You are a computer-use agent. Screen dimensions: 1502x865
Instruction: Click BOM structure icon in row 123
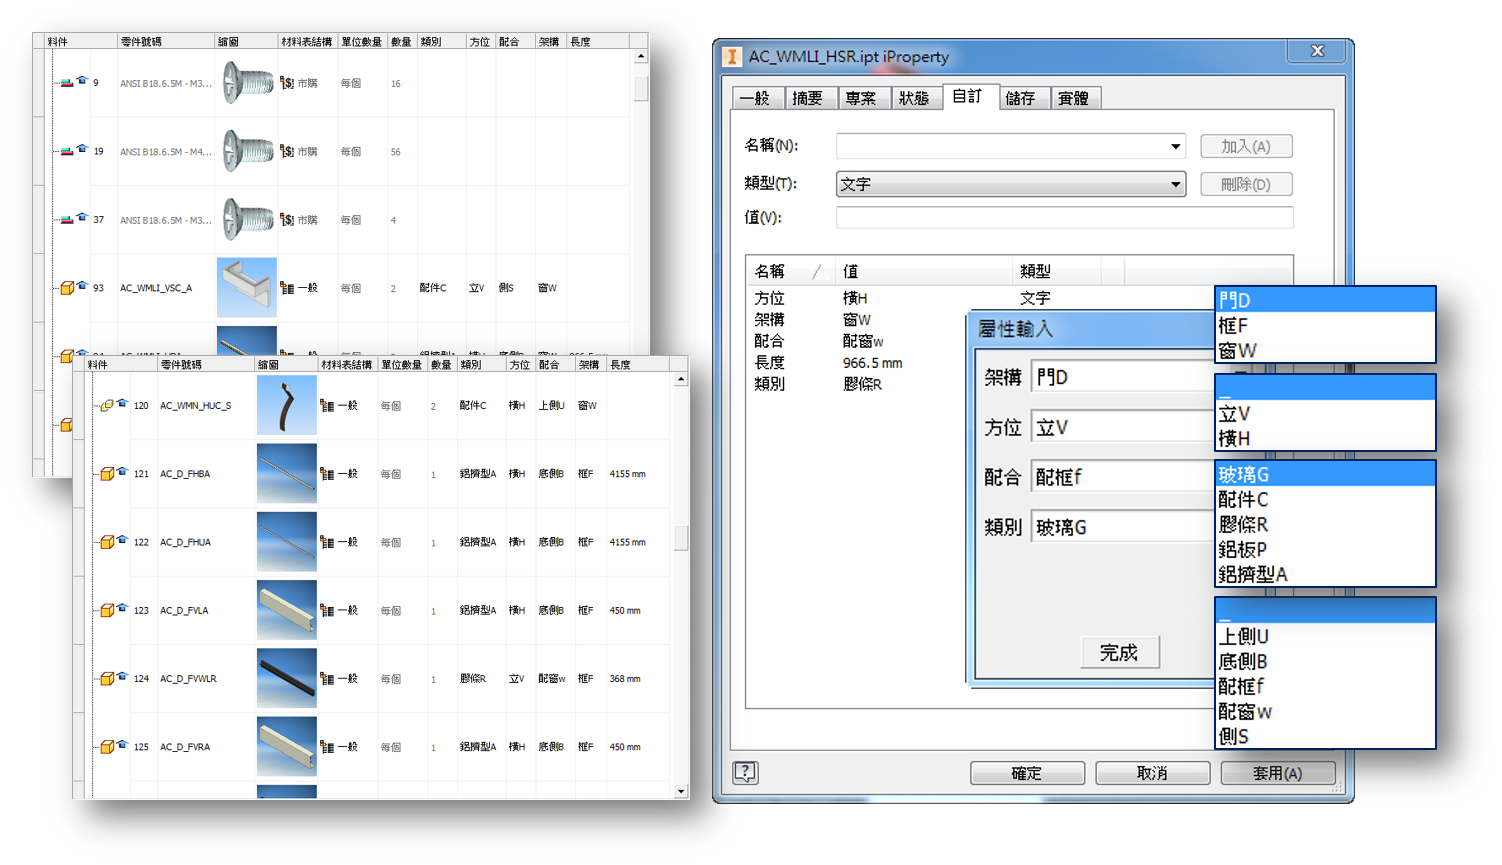(x=327, y=610)
